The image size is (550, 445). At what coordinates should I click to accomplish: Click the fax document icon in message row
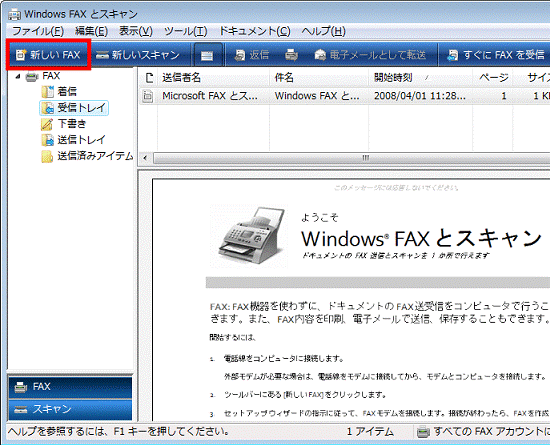click(x=148, y=96)
